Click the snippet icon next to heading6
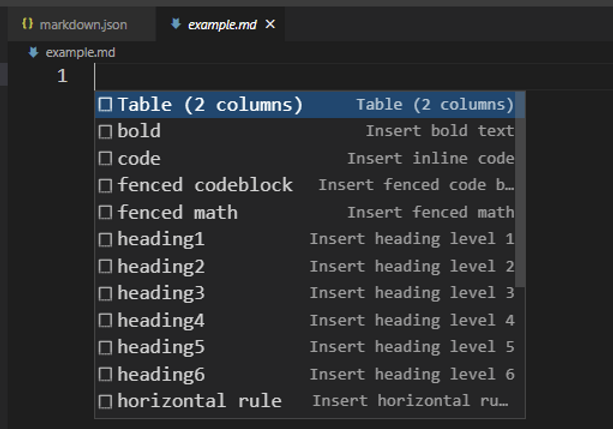This screenshot has height=429, width=613. (105, 374)
